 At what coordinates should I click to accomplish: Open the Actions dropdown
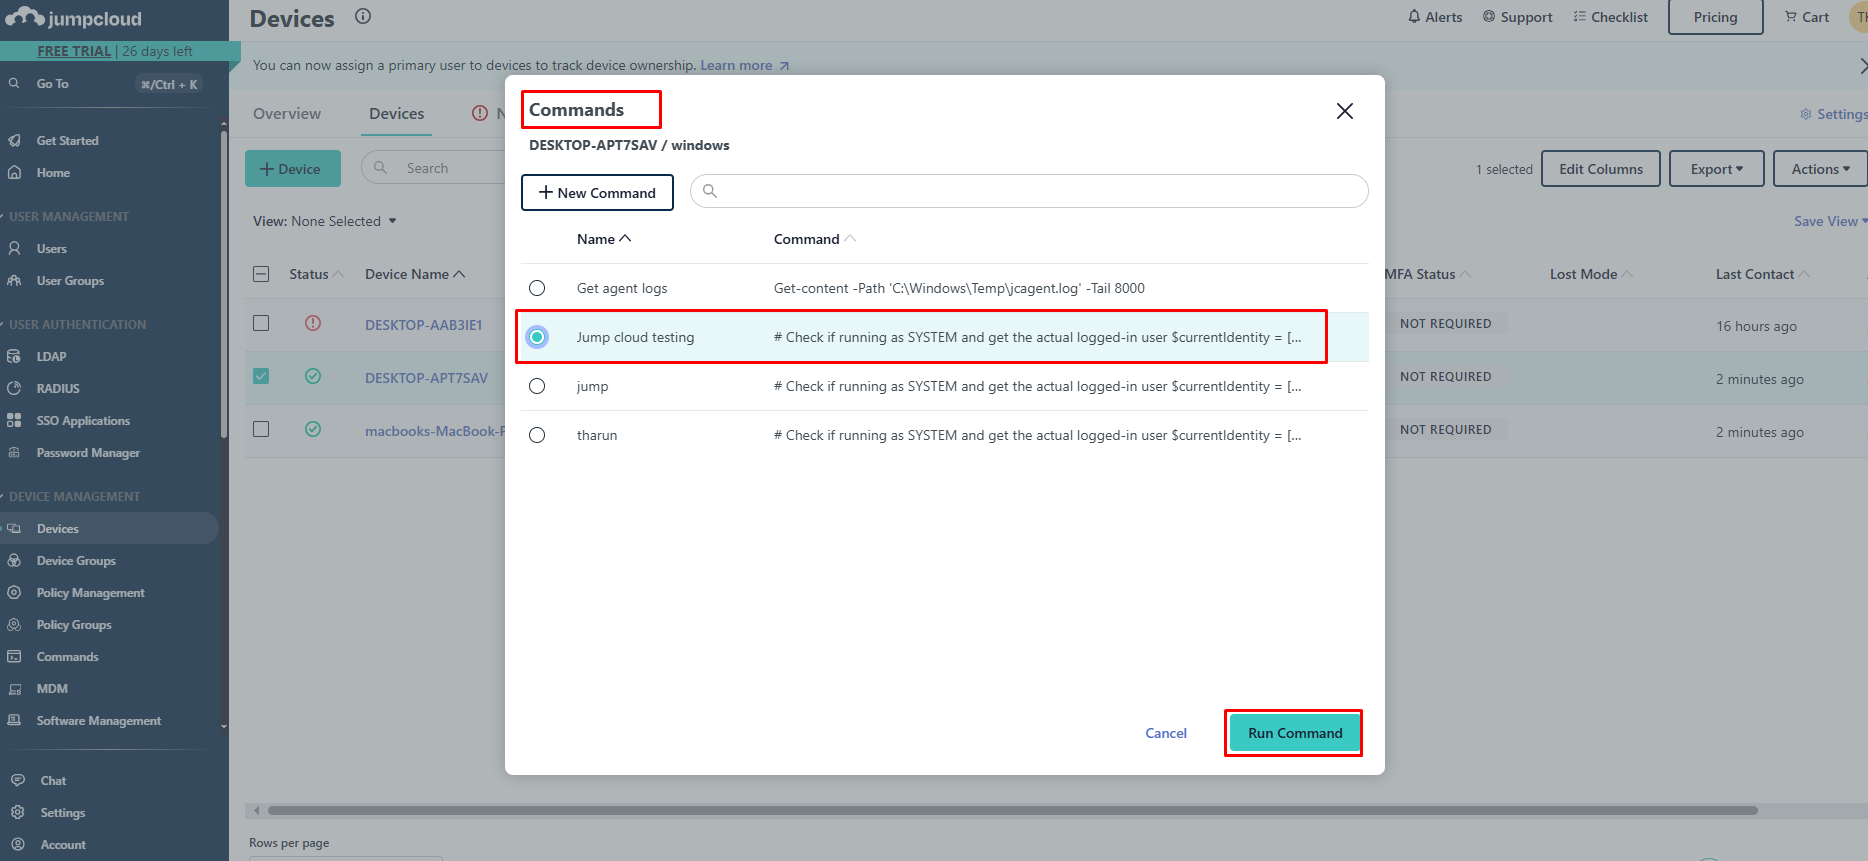1820,169
